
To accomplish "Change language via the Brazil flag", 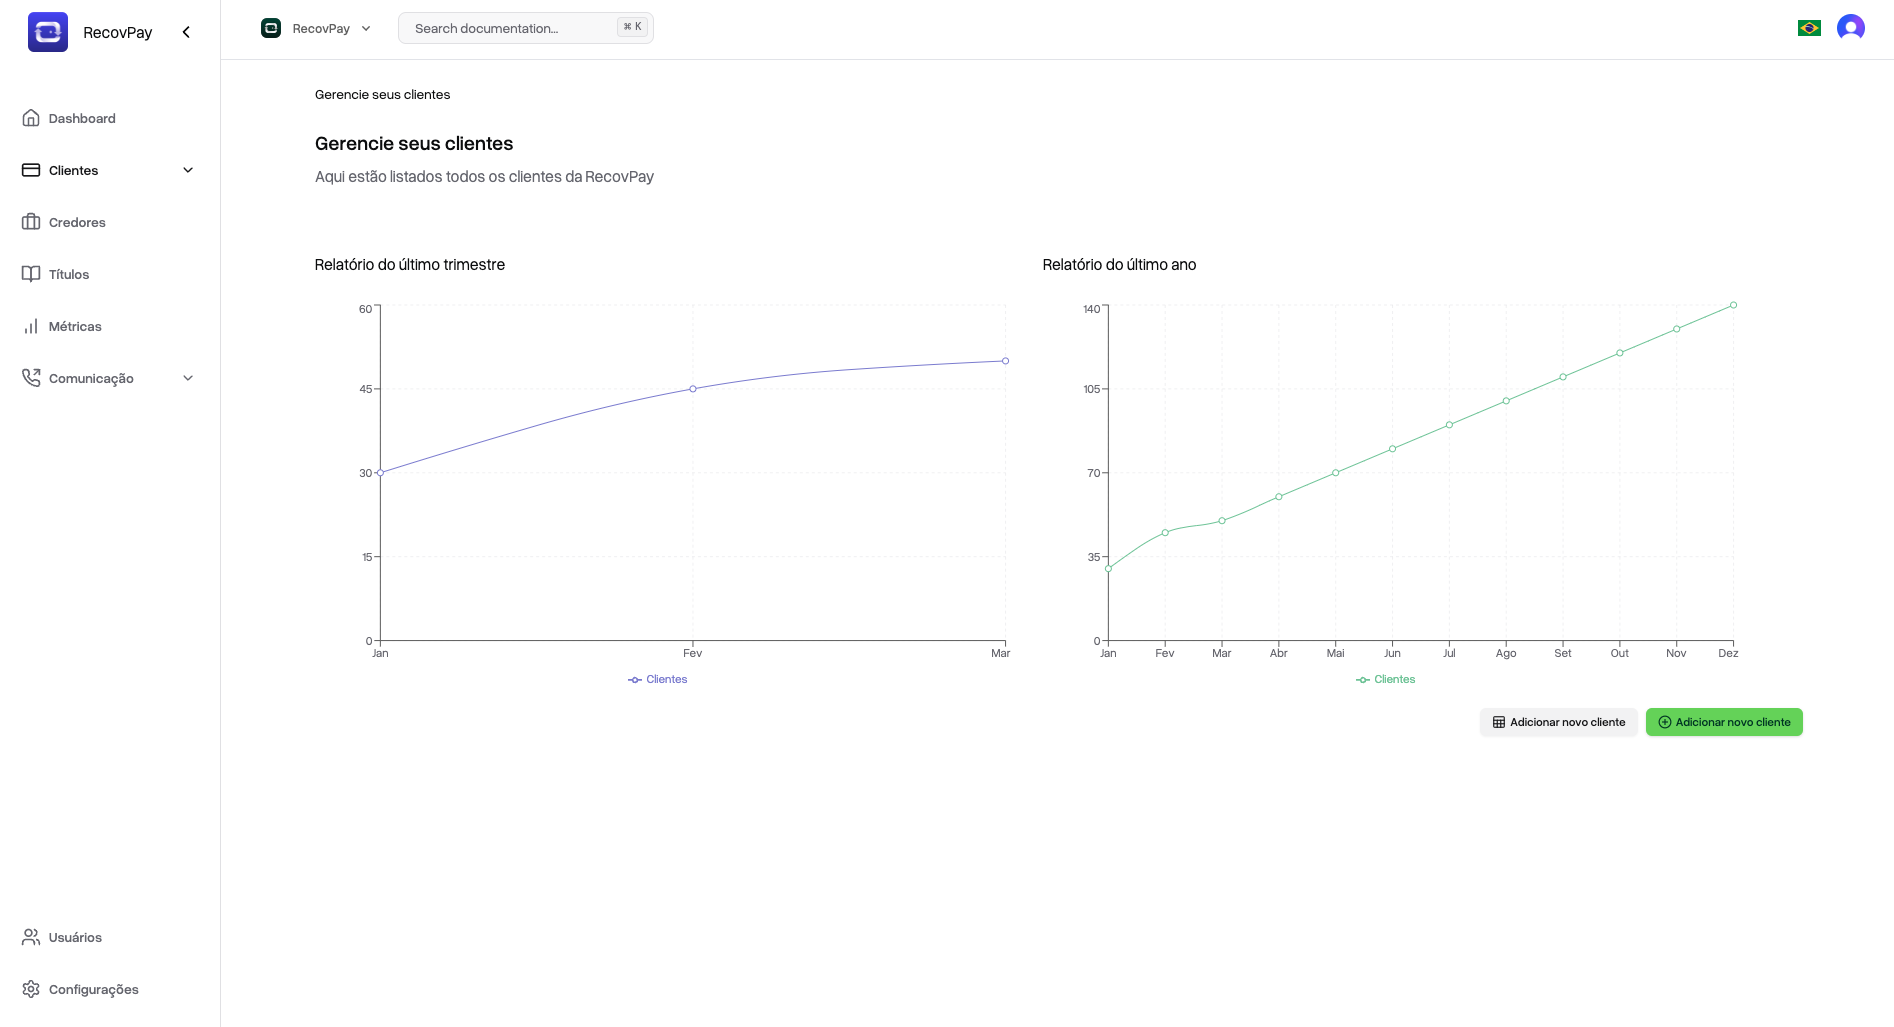I will (x=1809, y=28).
